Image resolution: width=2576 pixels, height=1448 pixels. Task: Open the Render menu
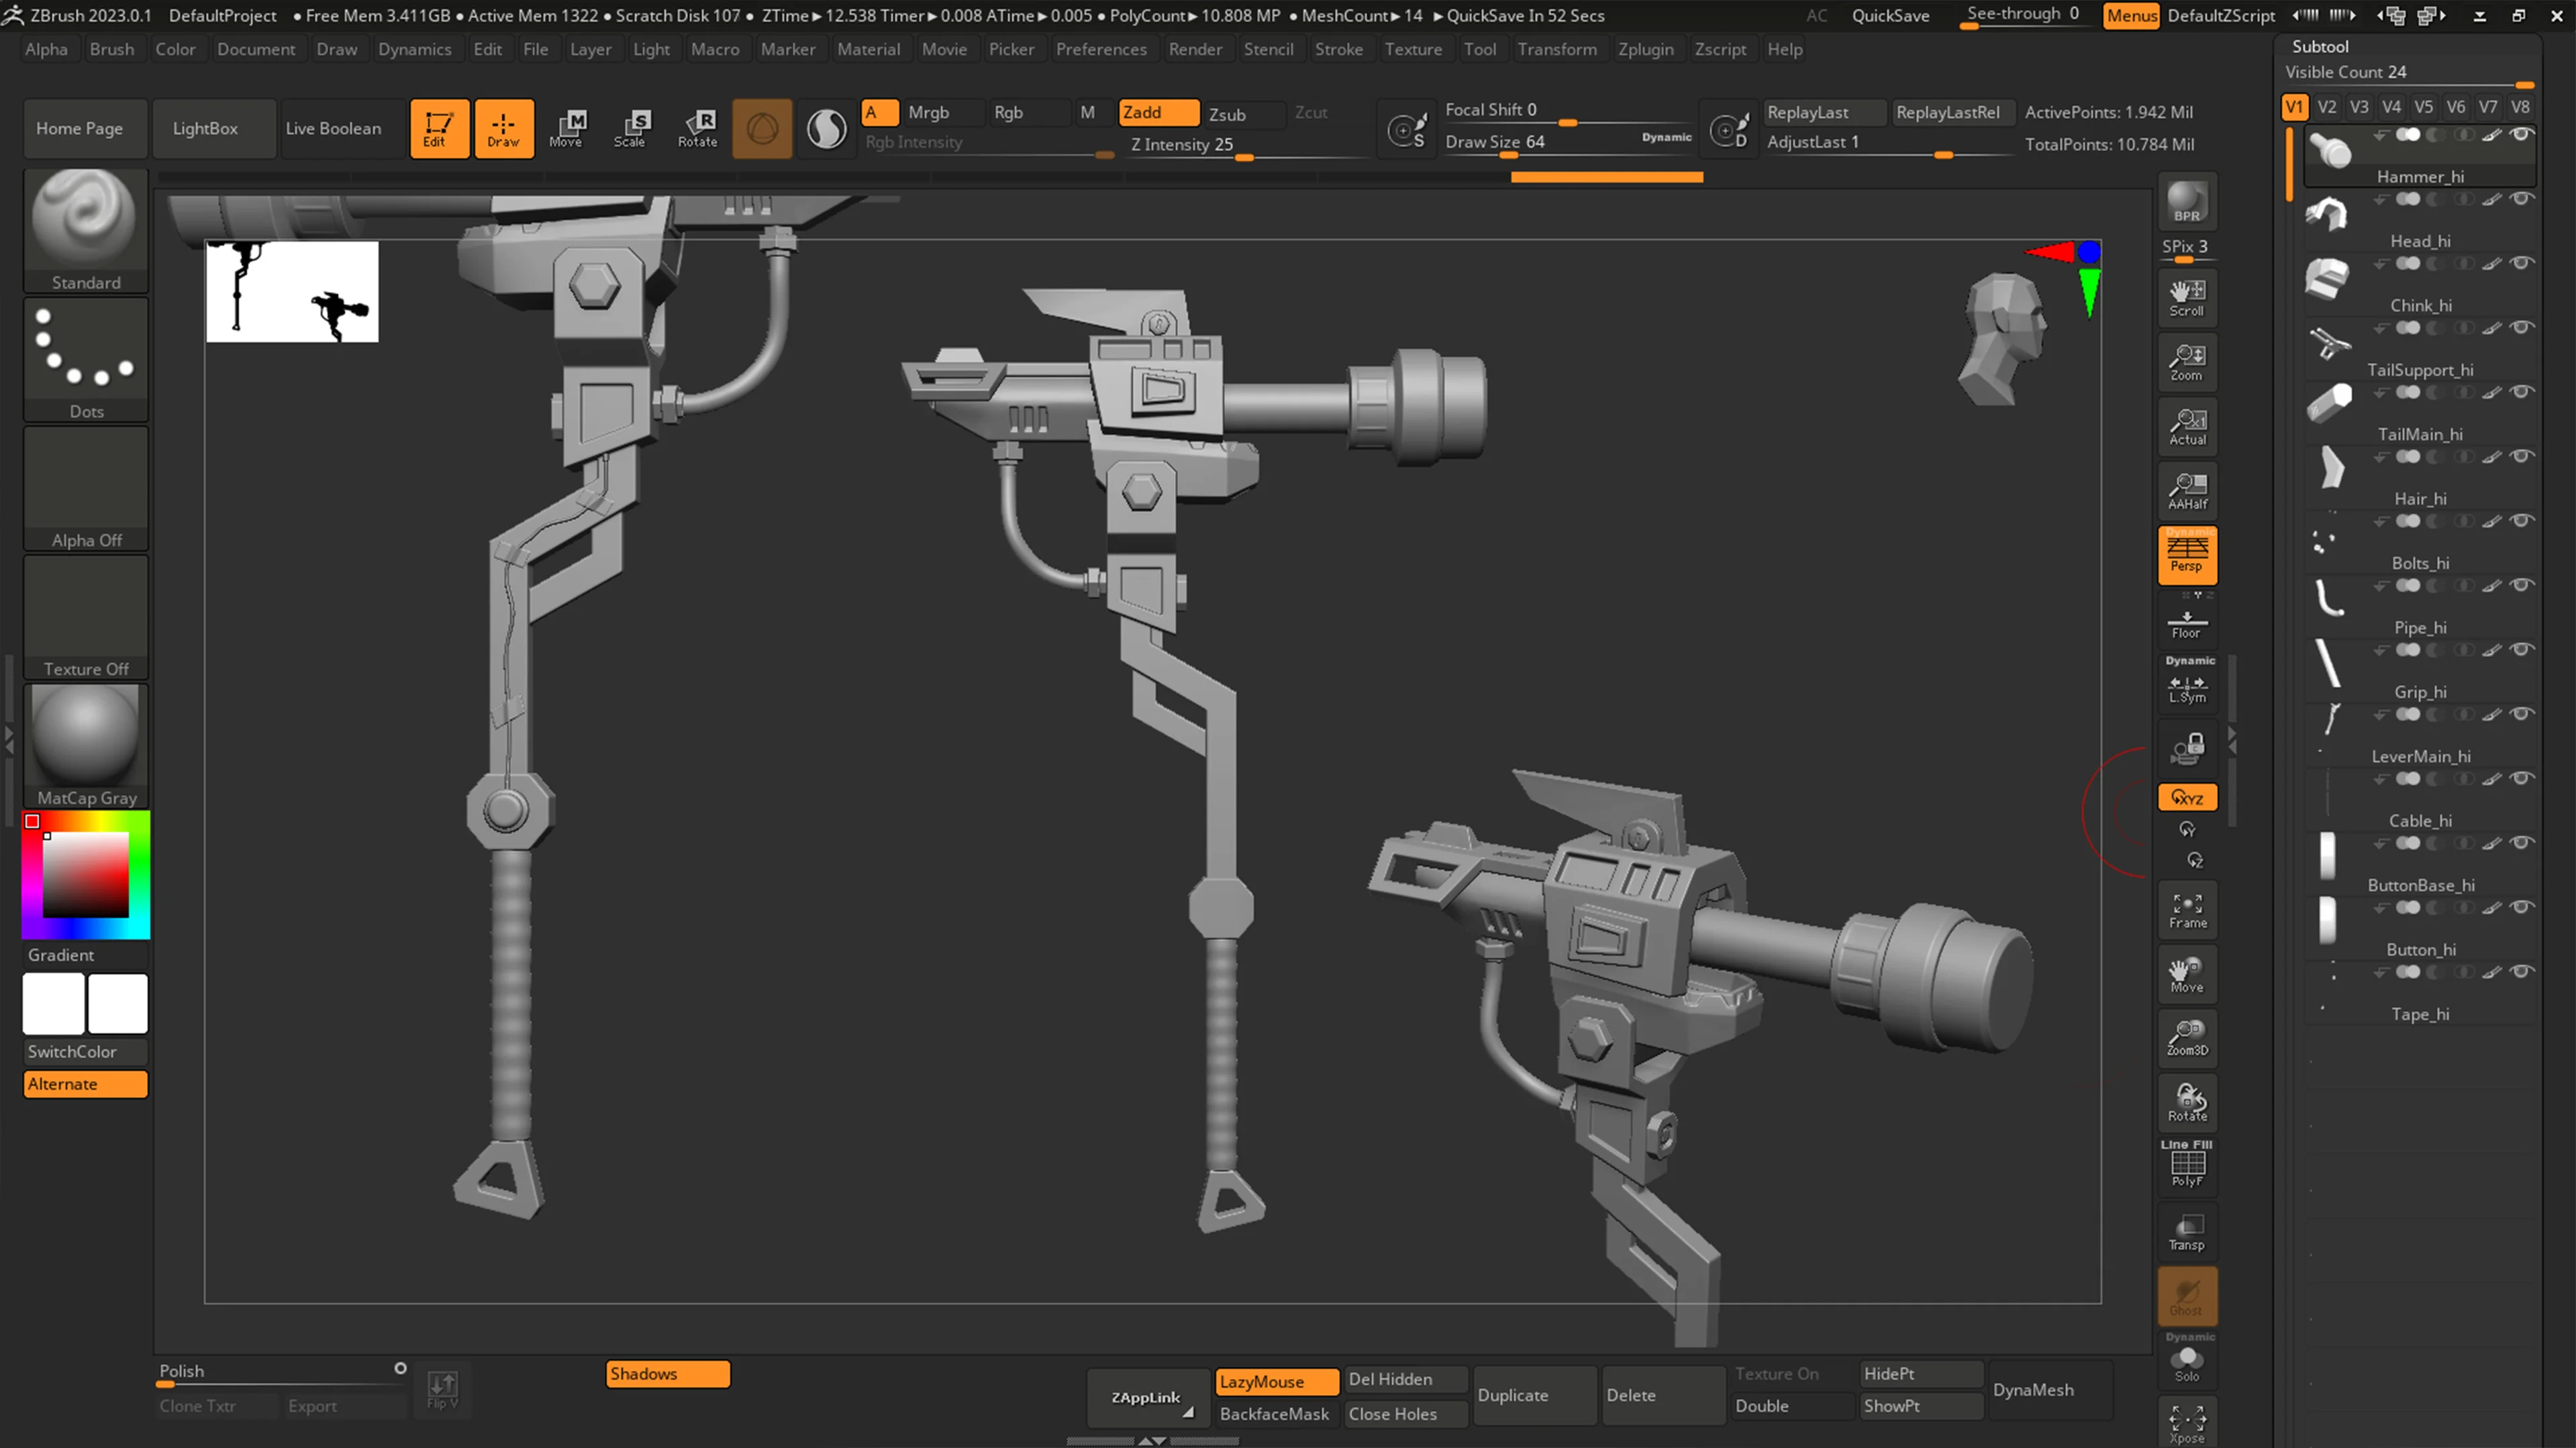[x=1195, y=49]
